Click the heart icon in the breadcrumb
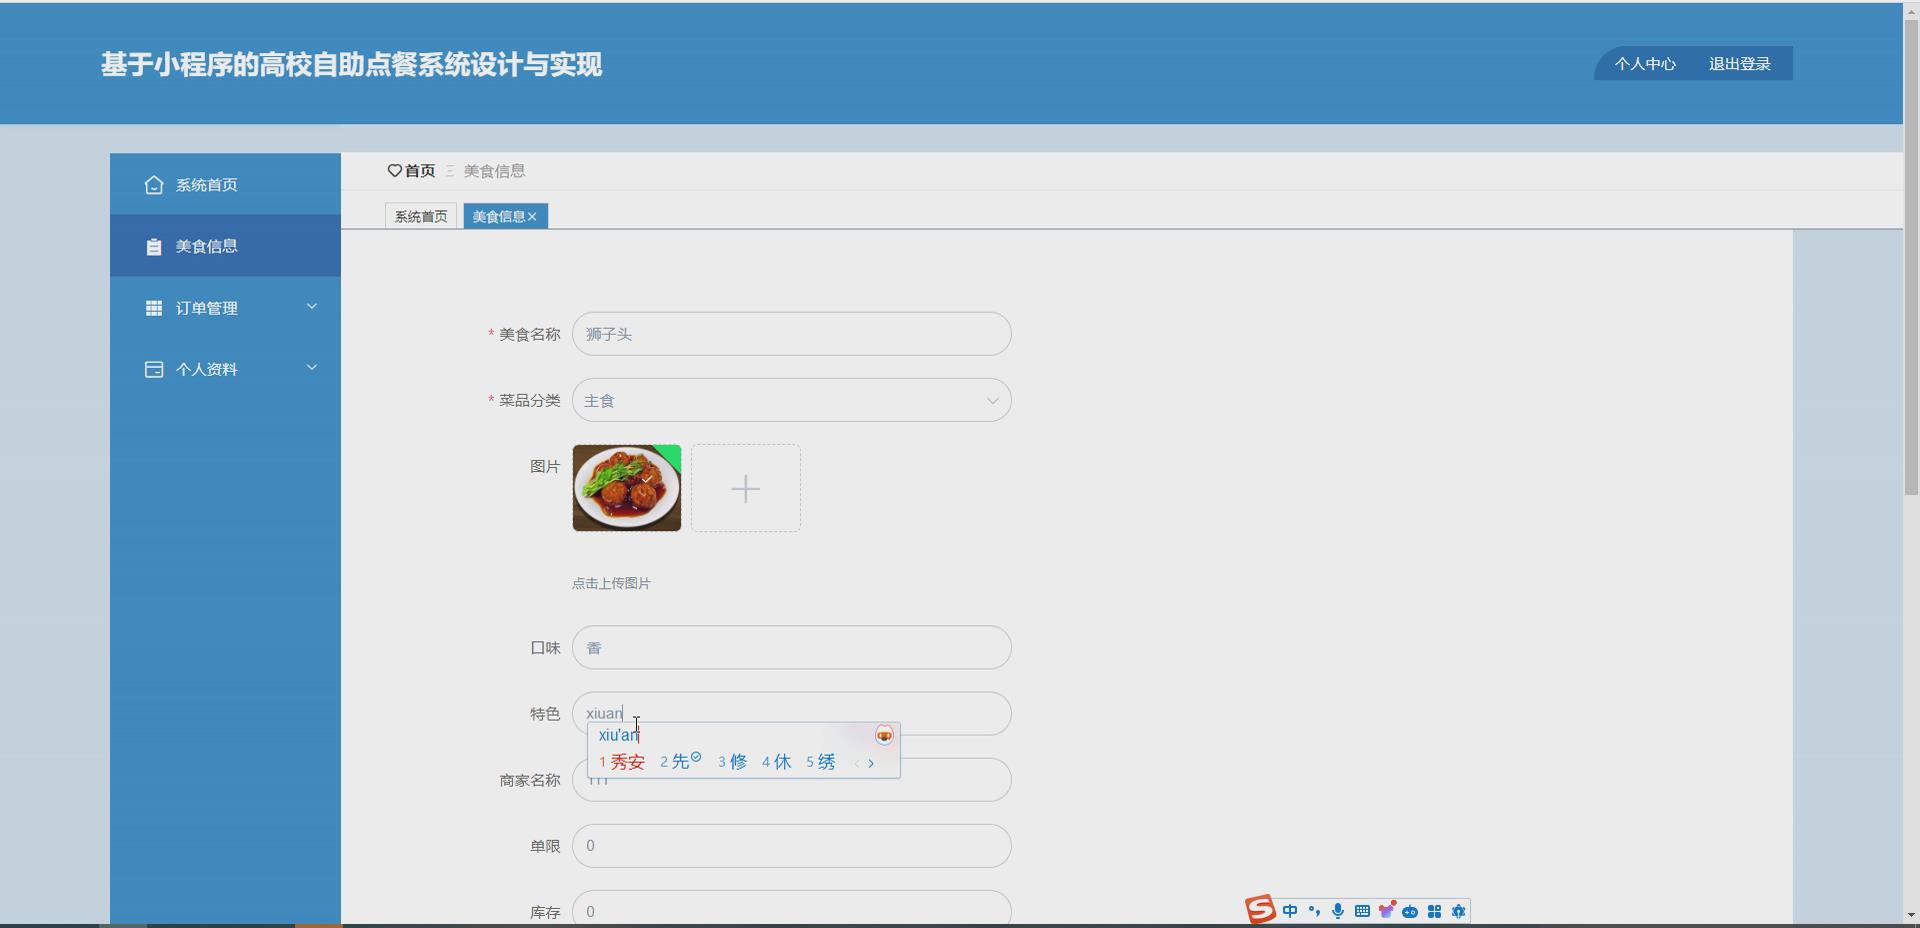 click(x=395, y=171)
